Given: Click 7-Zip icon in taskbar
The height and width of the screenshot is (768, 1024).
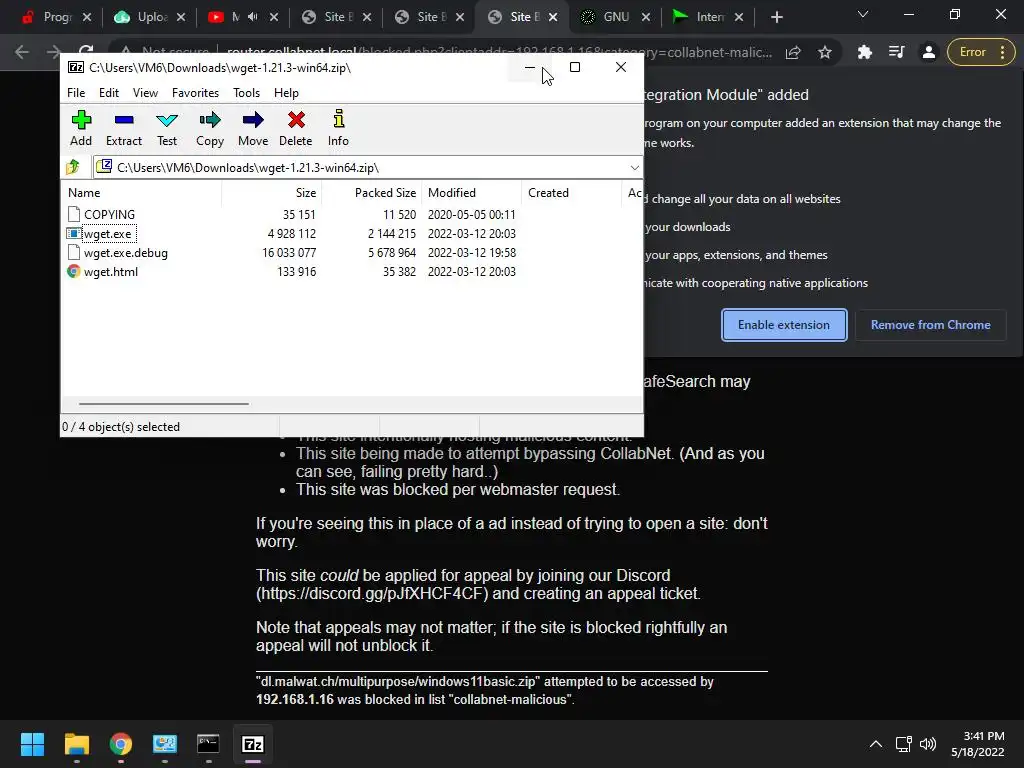Looking at the screenshot, I should pyautogui.click(x=253, y=744).
